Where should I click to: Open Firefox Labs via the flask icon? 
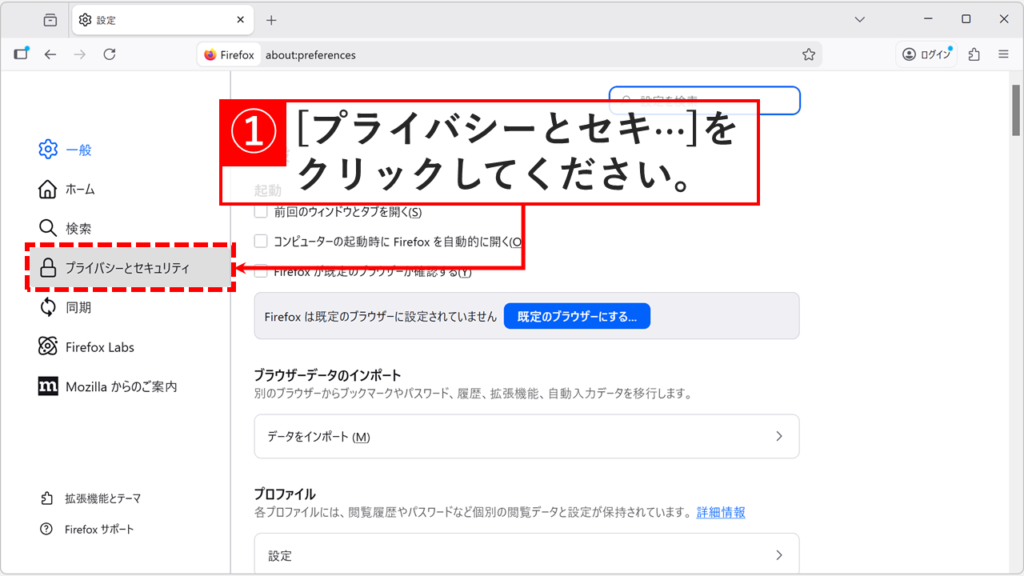[46, 347]
